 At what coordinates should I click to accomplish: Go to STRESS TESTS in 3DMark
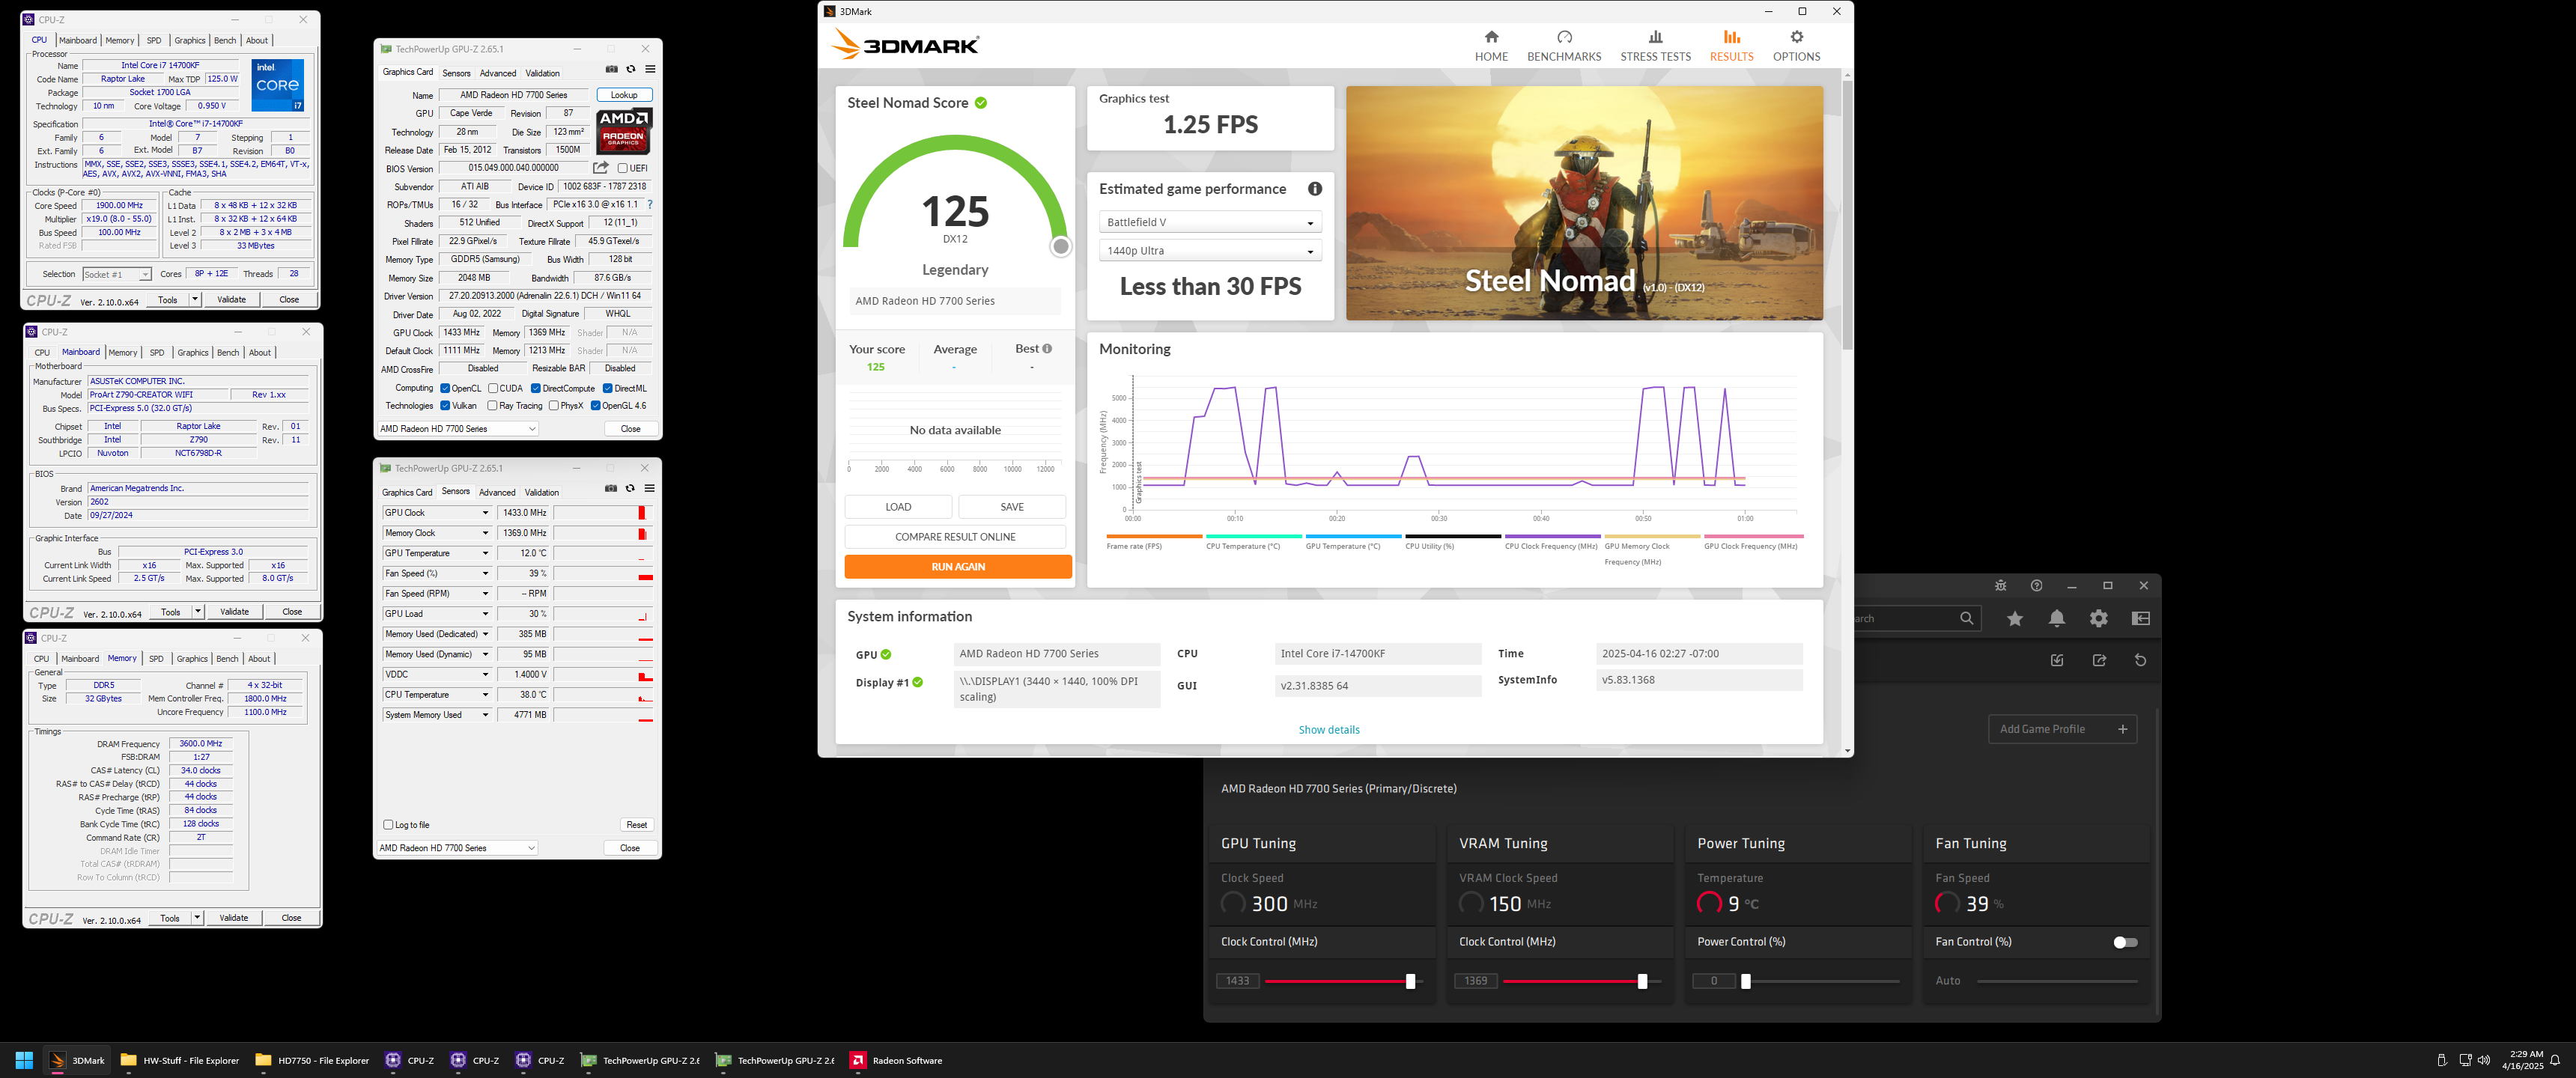tap(1655, 46)
